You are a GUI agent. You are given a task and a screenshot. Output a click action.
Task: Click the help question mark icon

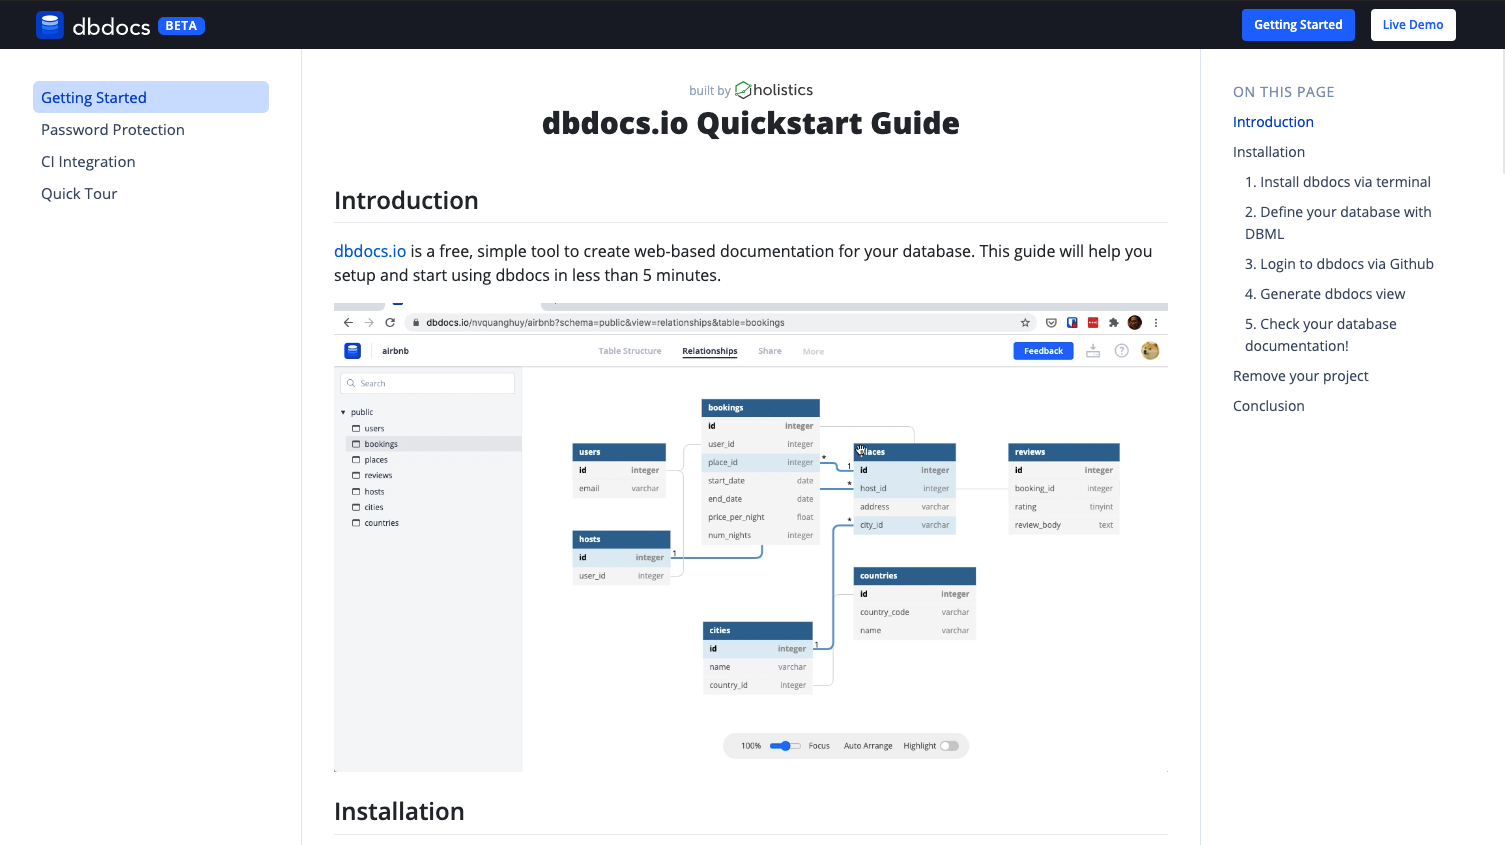point(1122,351)
